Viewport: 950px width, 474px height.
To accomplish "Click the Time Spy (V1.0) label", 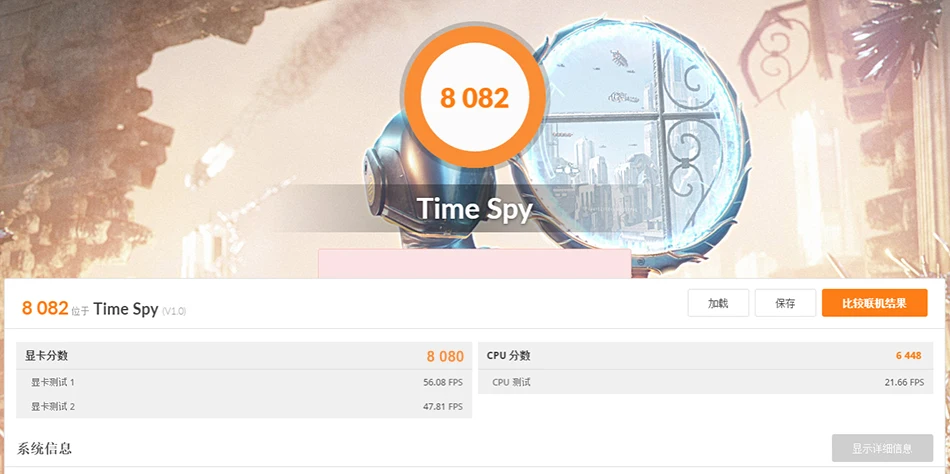I will (x=140, y=310).
